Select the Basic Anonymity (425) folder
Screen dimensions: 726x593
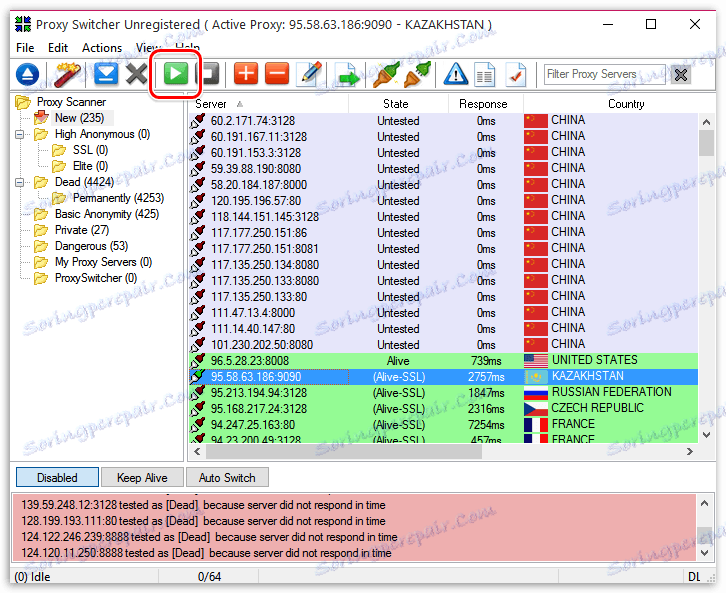tap(107, 214)
